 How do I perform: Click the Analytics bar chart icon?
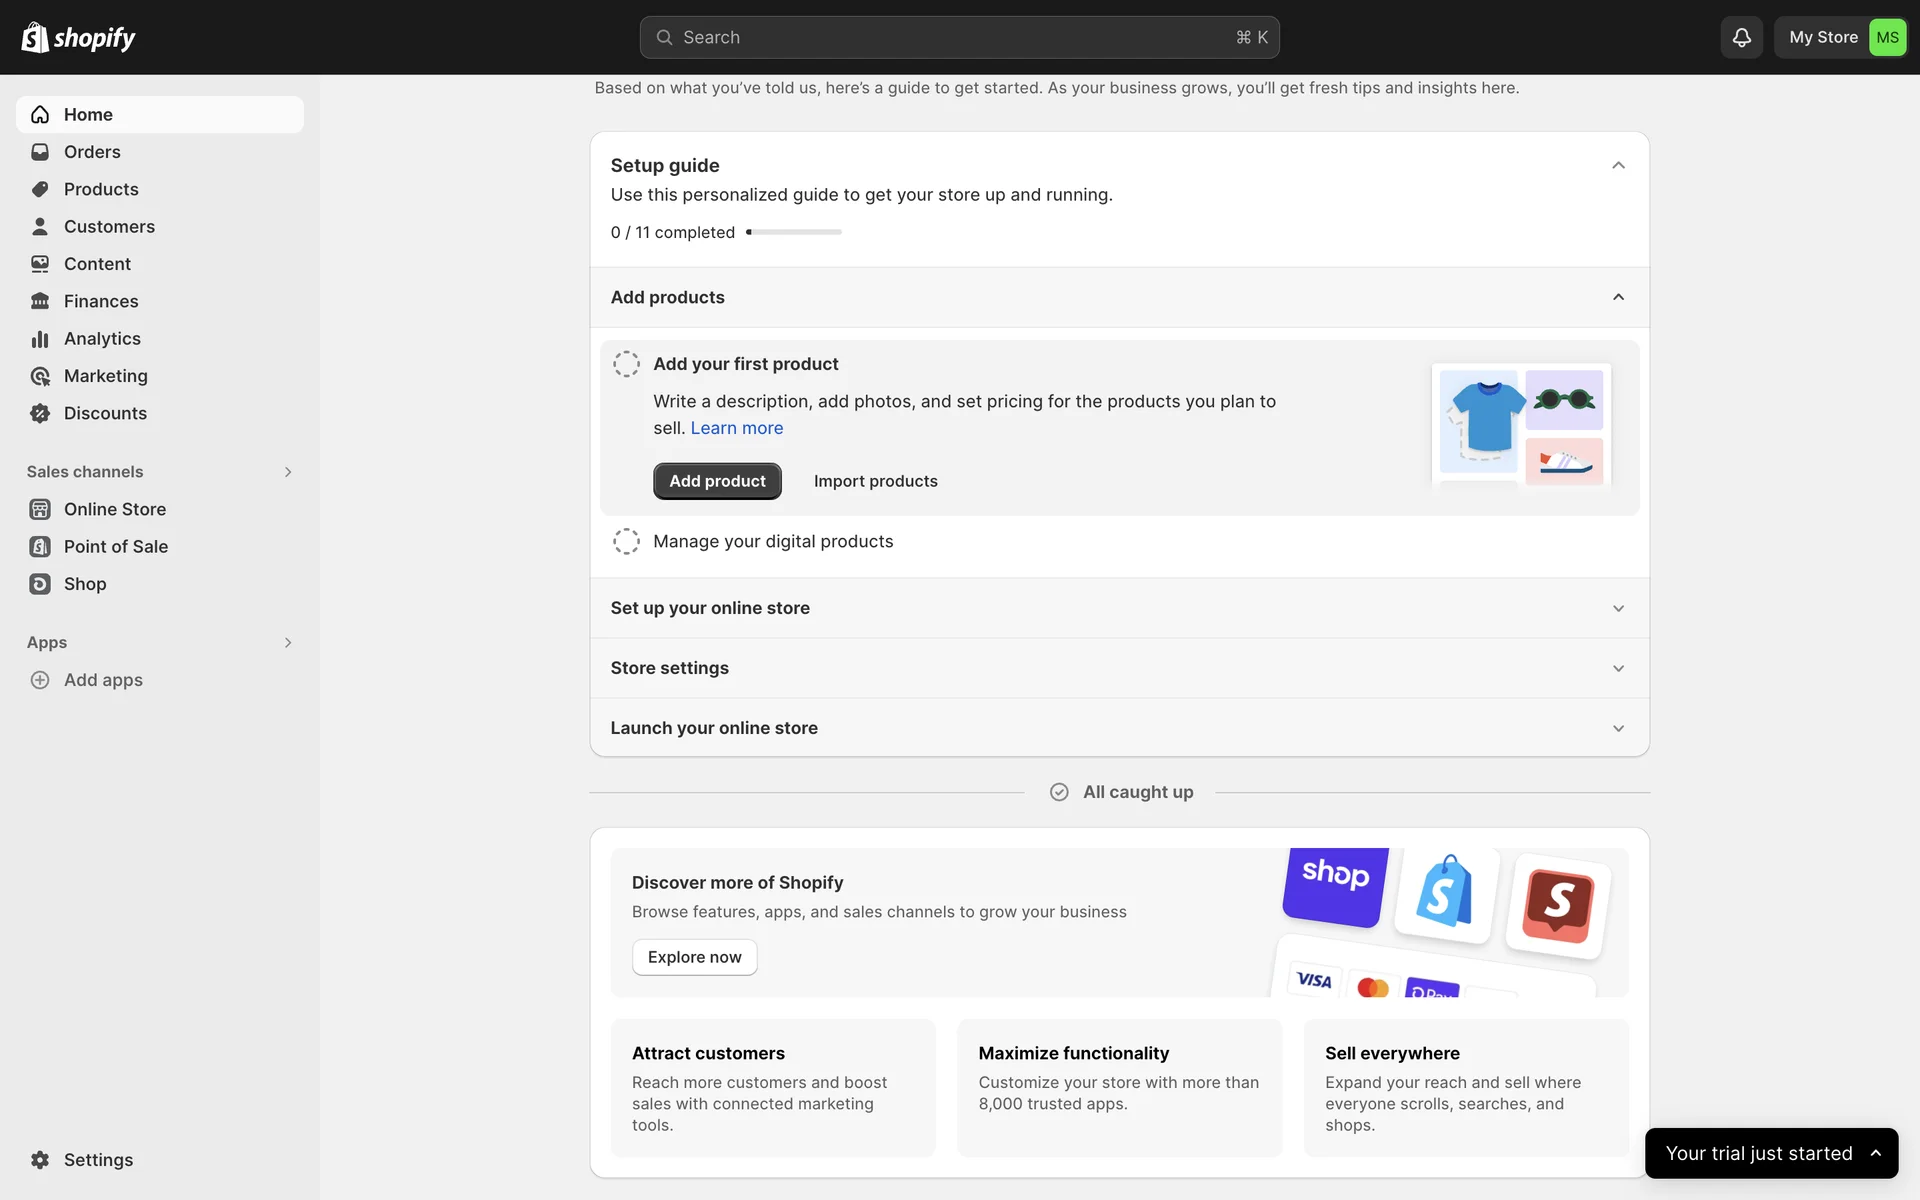click(x=40, y=339)
